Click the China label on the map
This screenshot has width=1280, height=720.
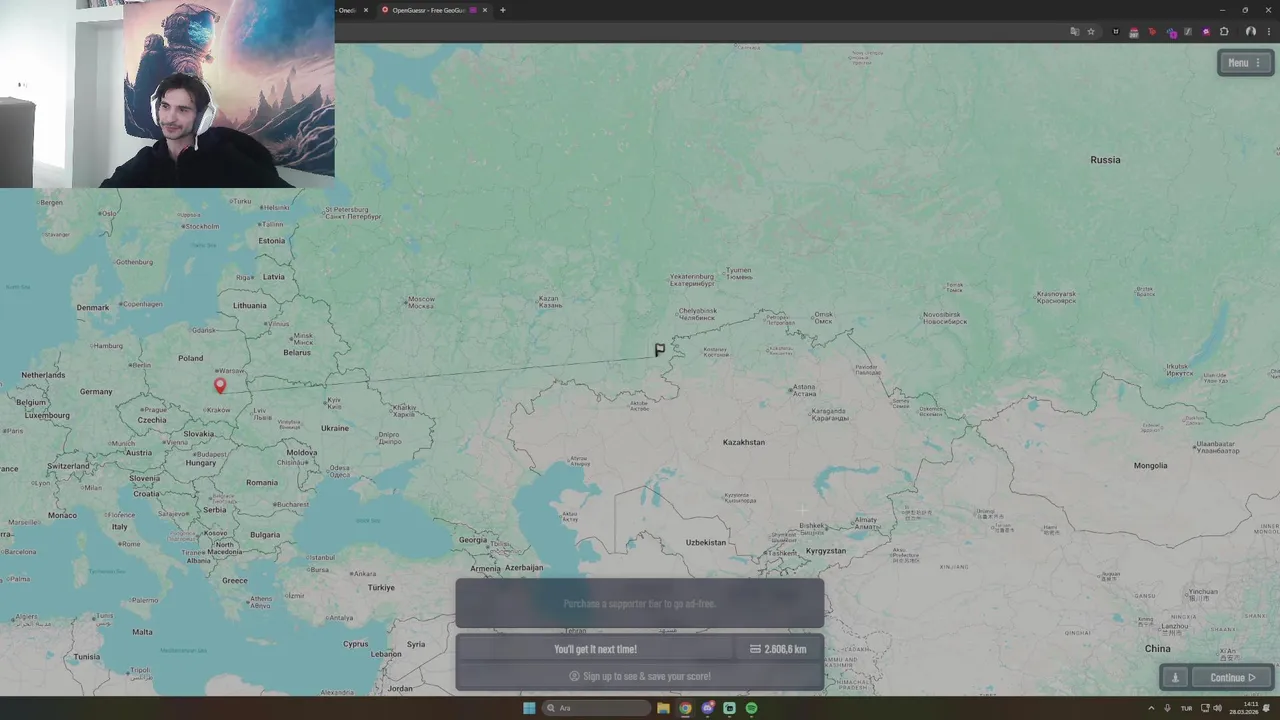click(x=1157, y=649)
